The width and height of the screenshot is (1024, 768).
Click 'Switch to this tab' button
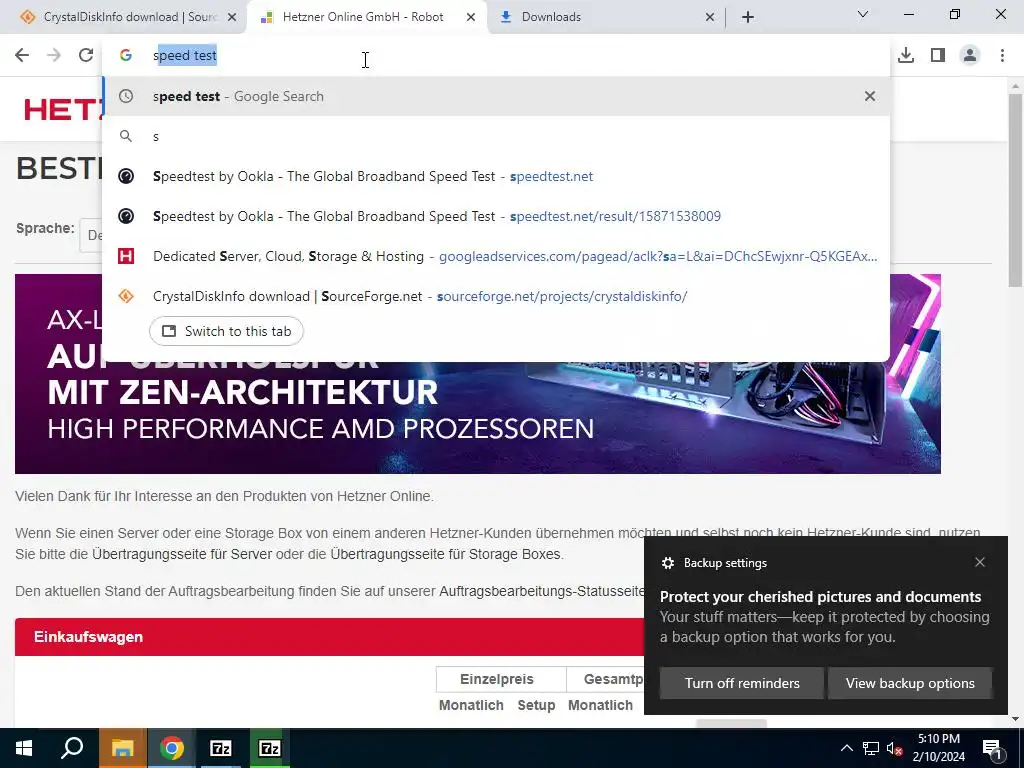226,331
